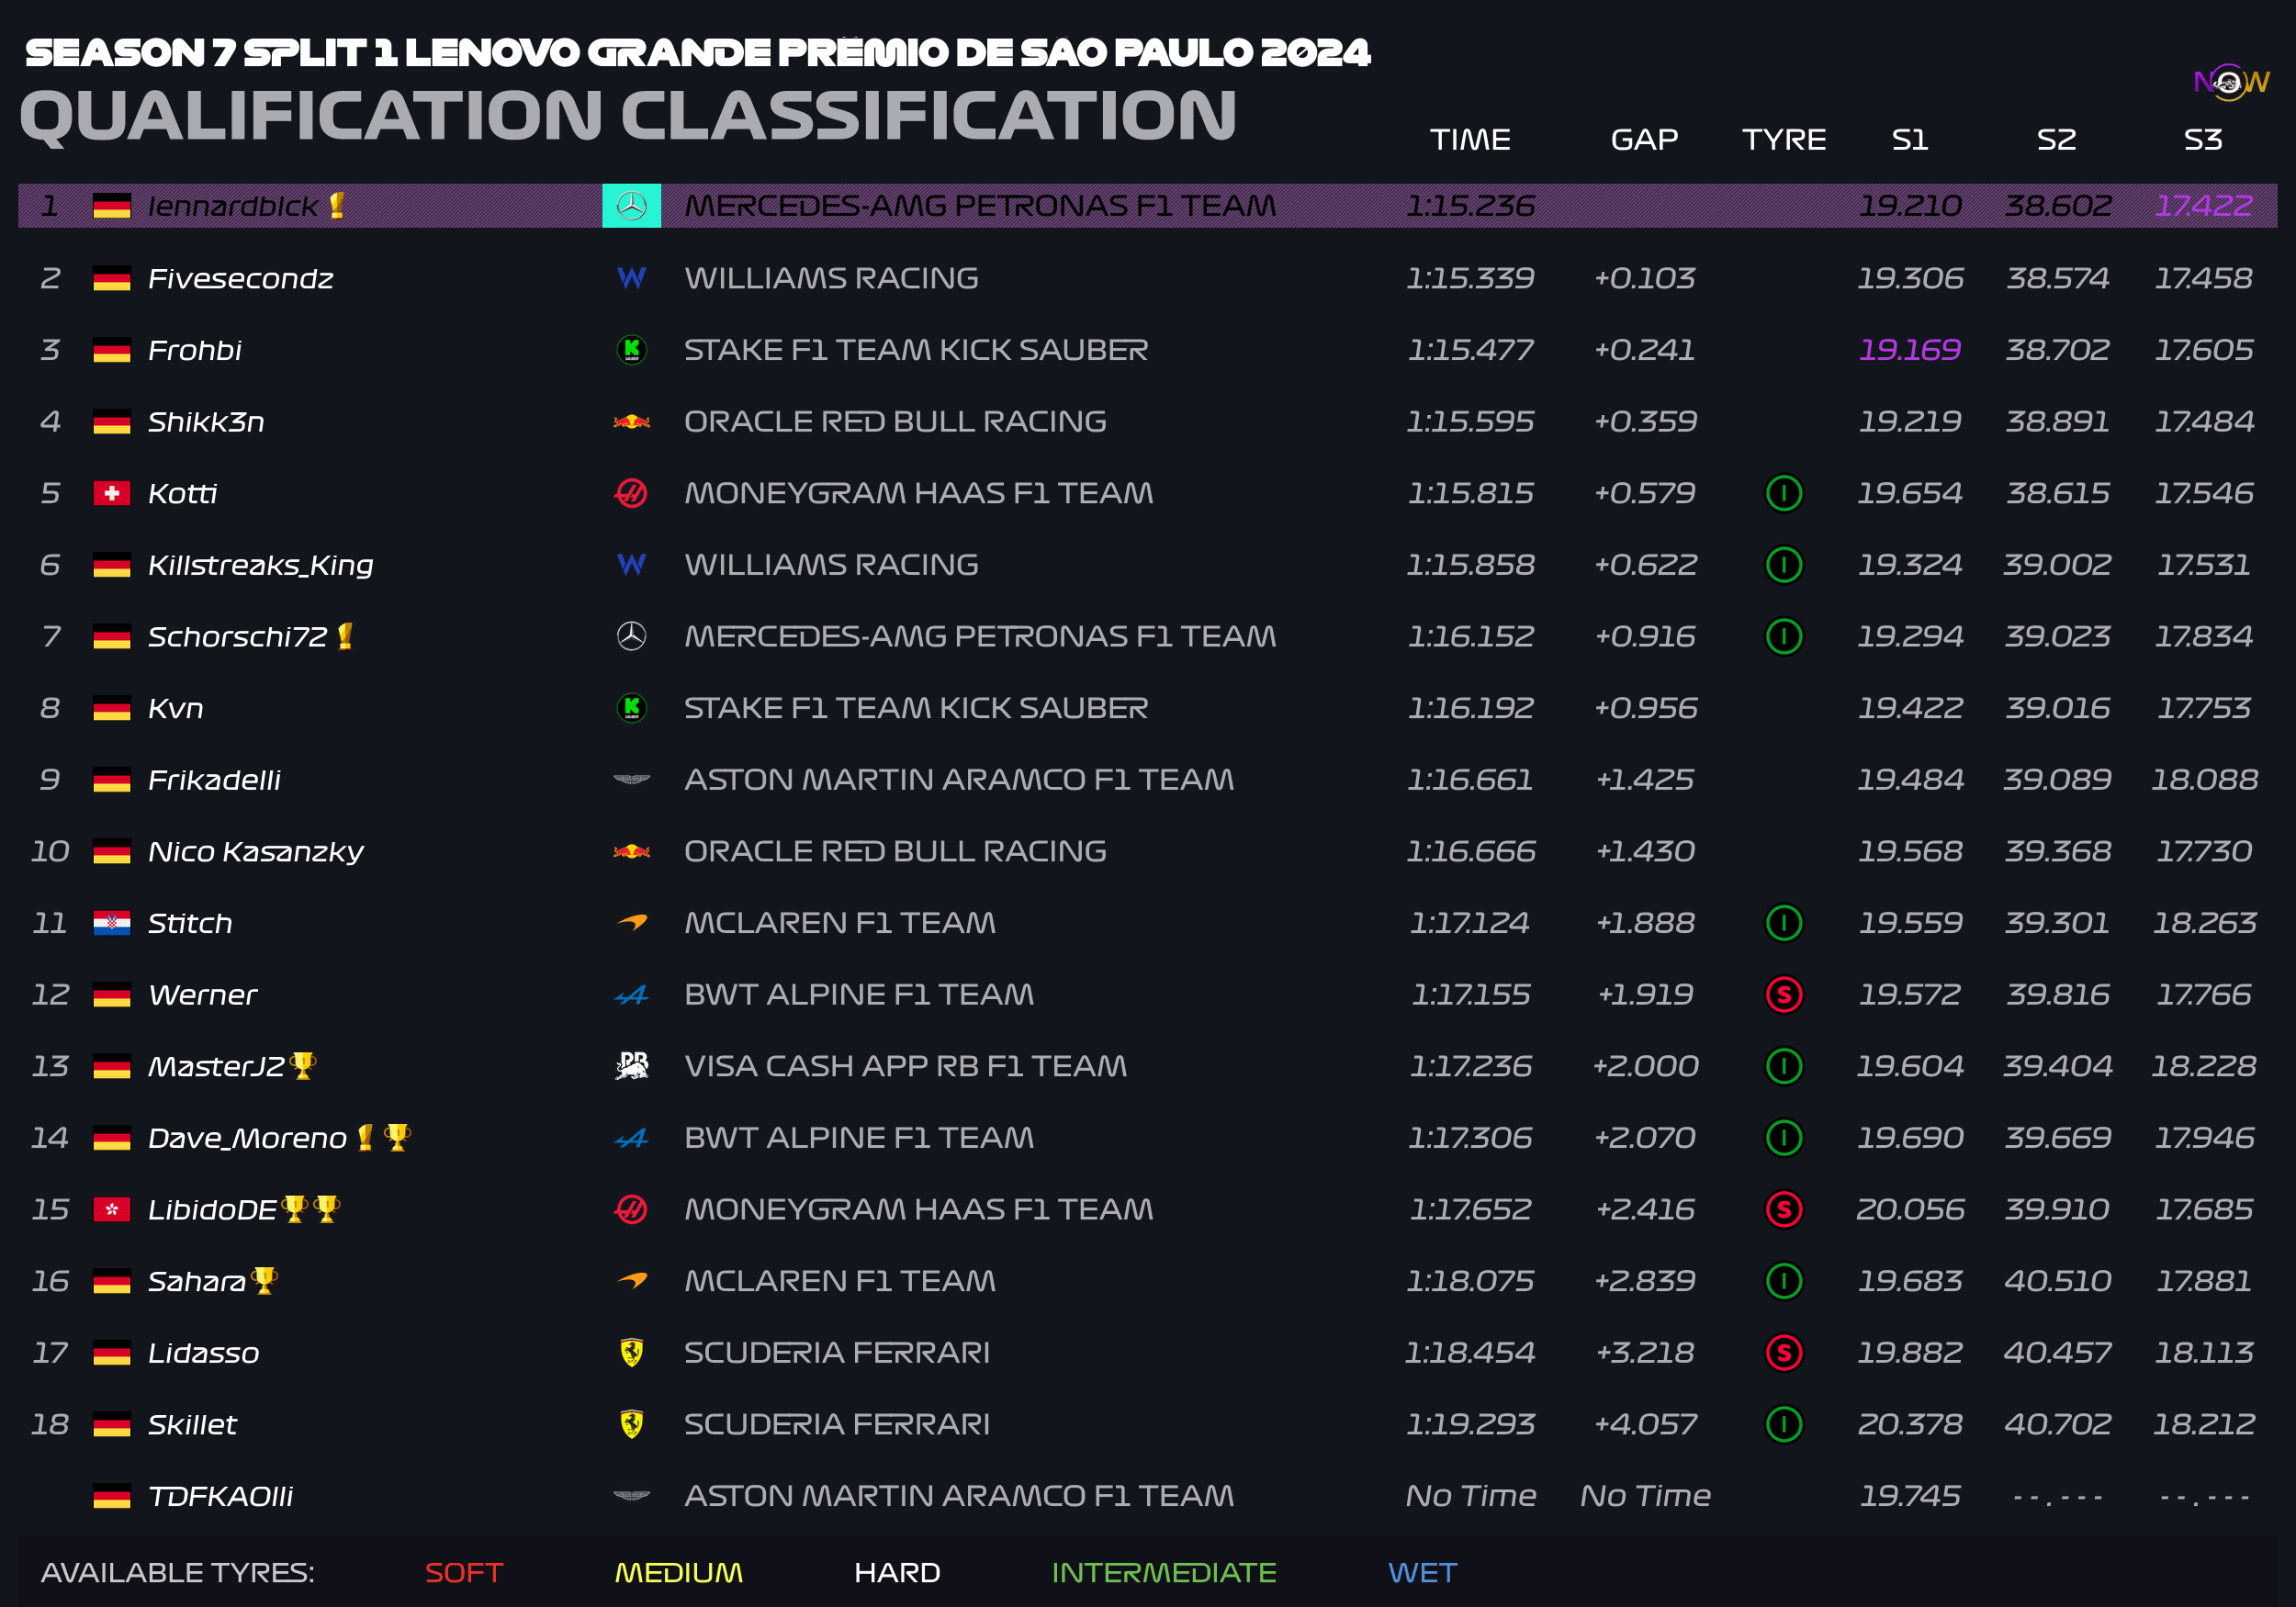
Task: Click the MEDIUM tyre legend label
Action: pos(679,1572)
